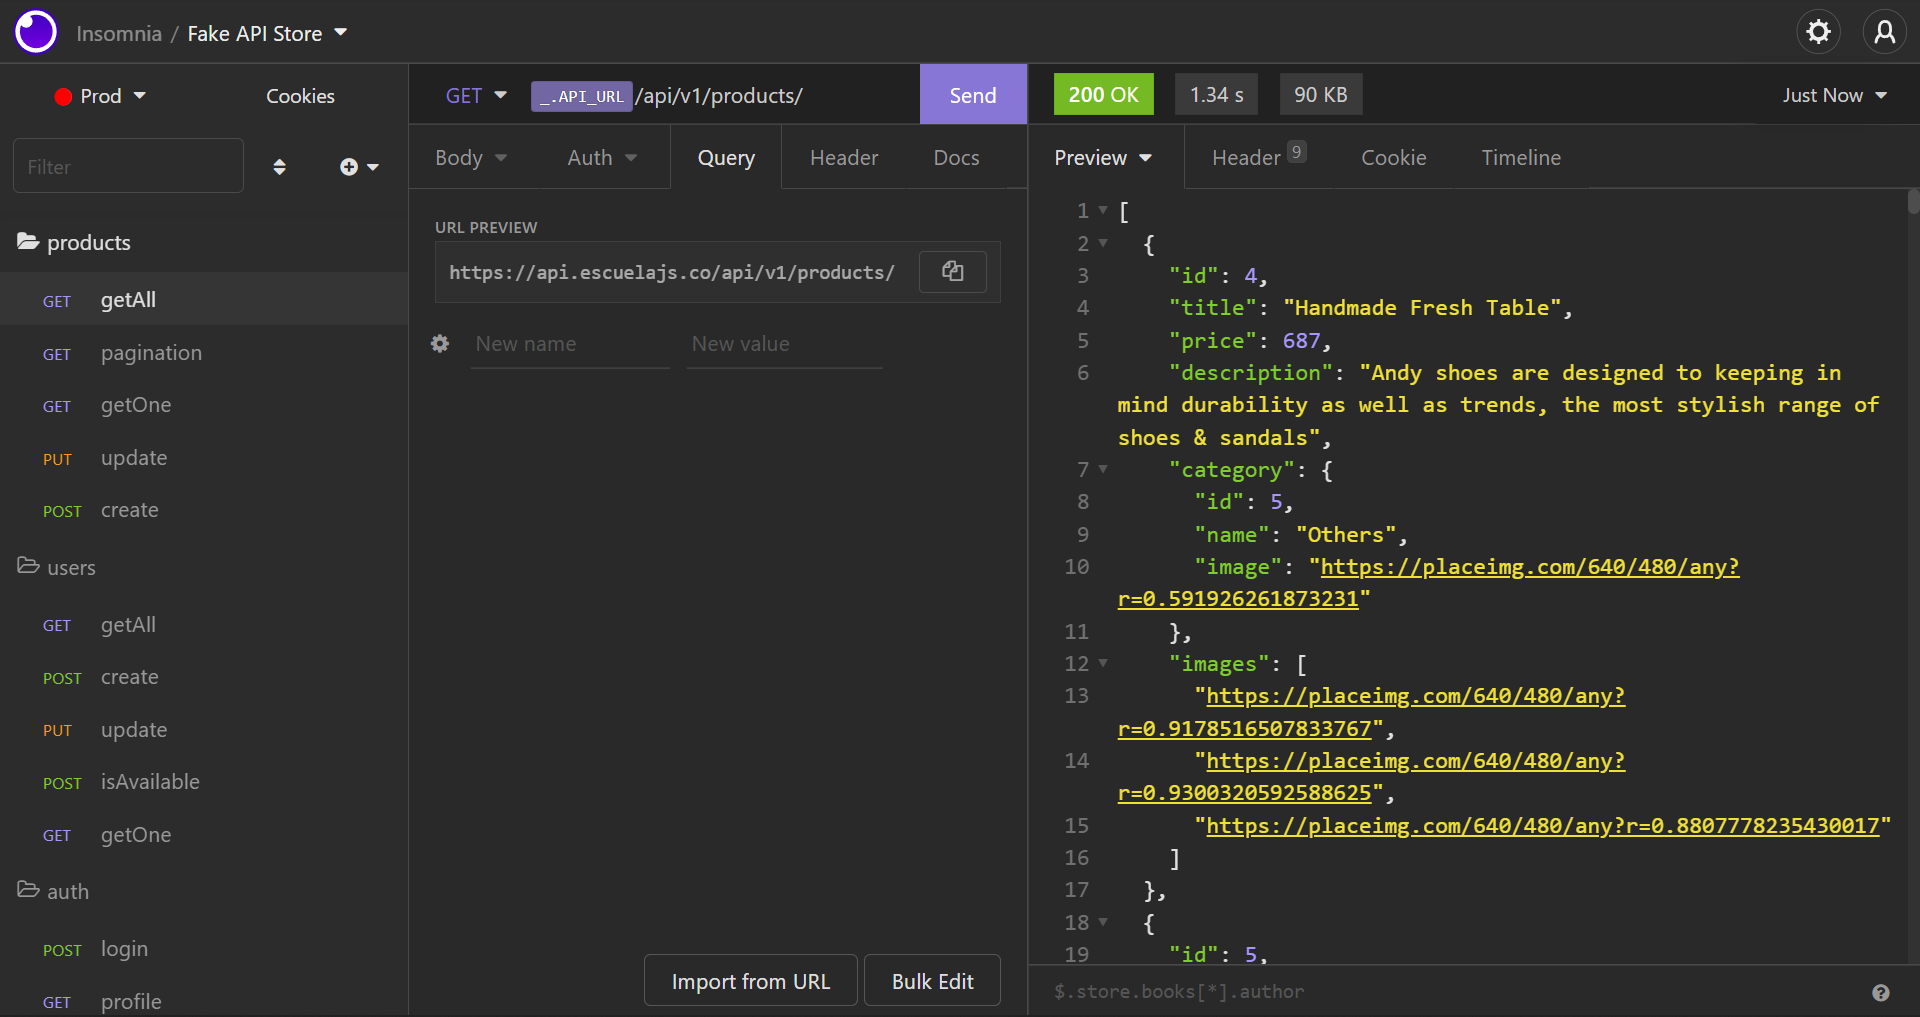The image size is (1920, 1017).
Task: Open the Cookie response tab
Action: click(x=1393, y=158)
